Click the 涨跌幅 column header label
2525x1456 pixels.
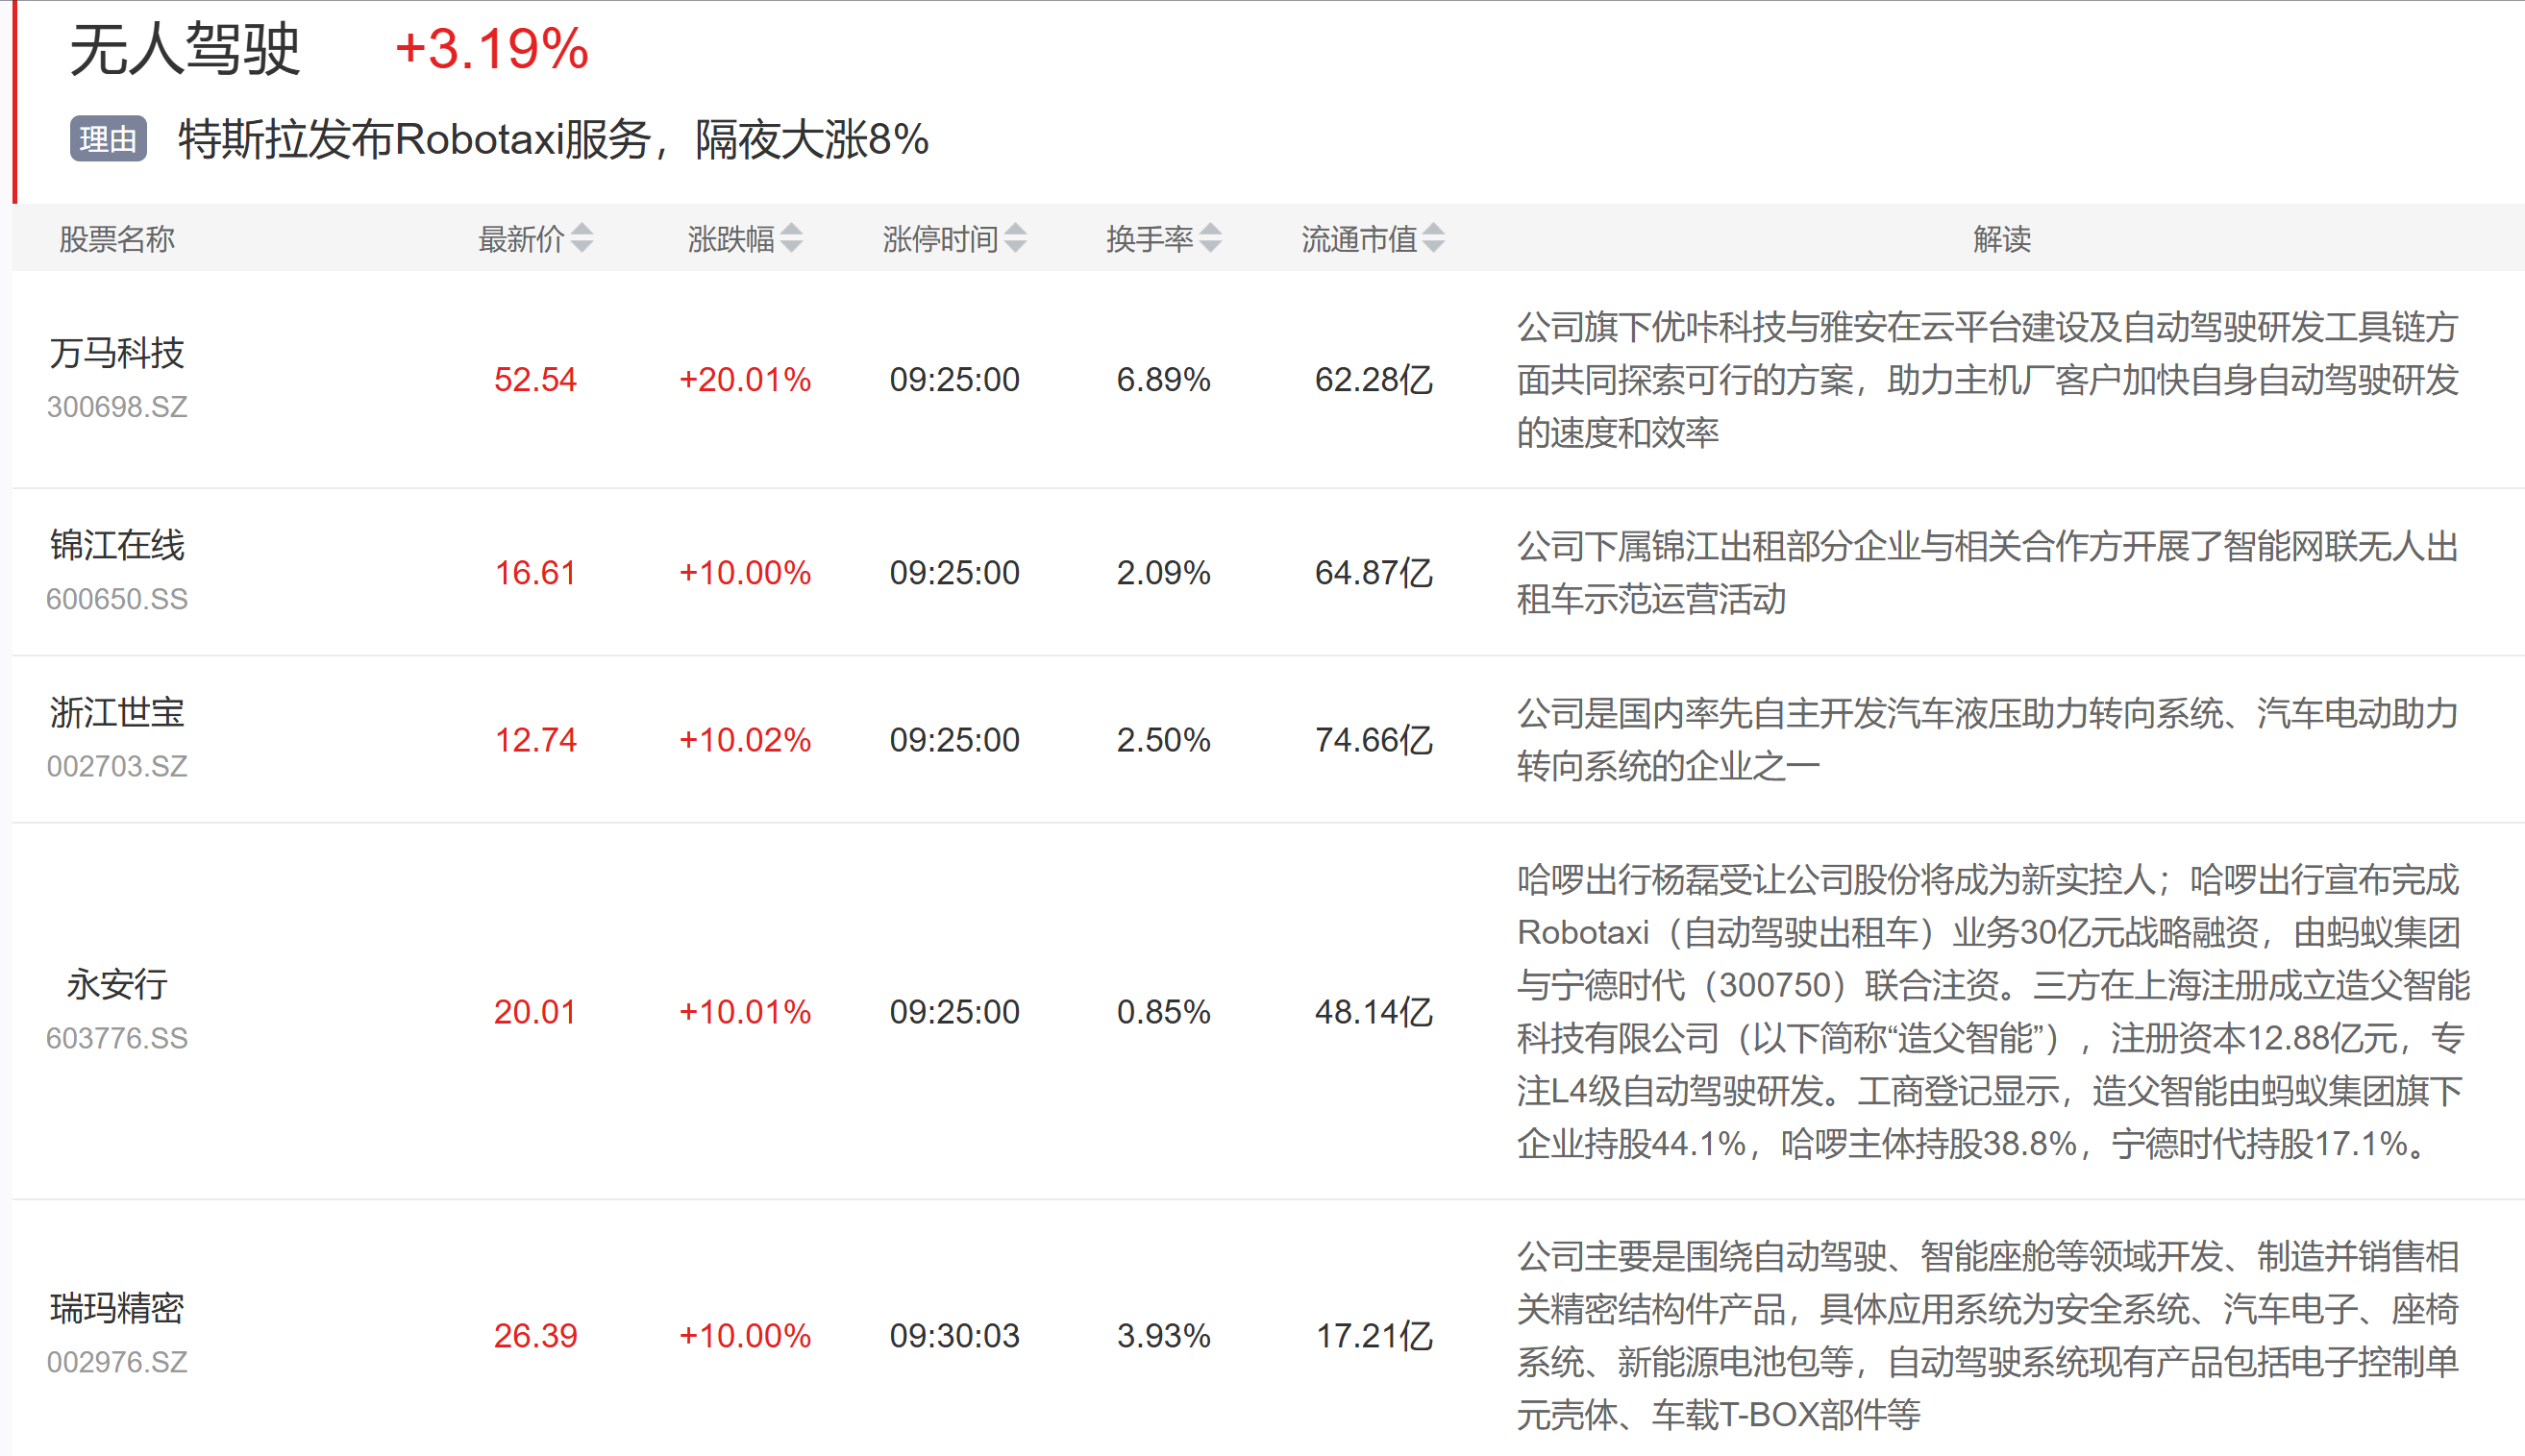click(x=731, y=239)
